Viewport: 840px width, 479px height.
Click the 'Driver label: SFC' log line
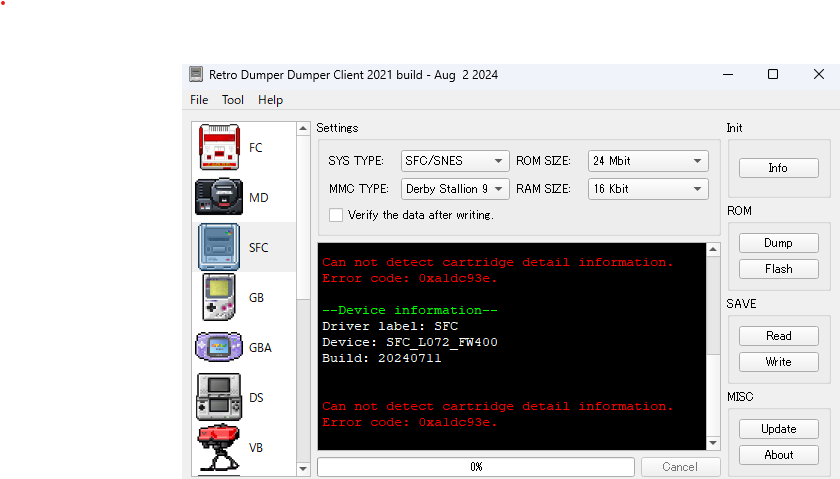click(x=390, y=326)
